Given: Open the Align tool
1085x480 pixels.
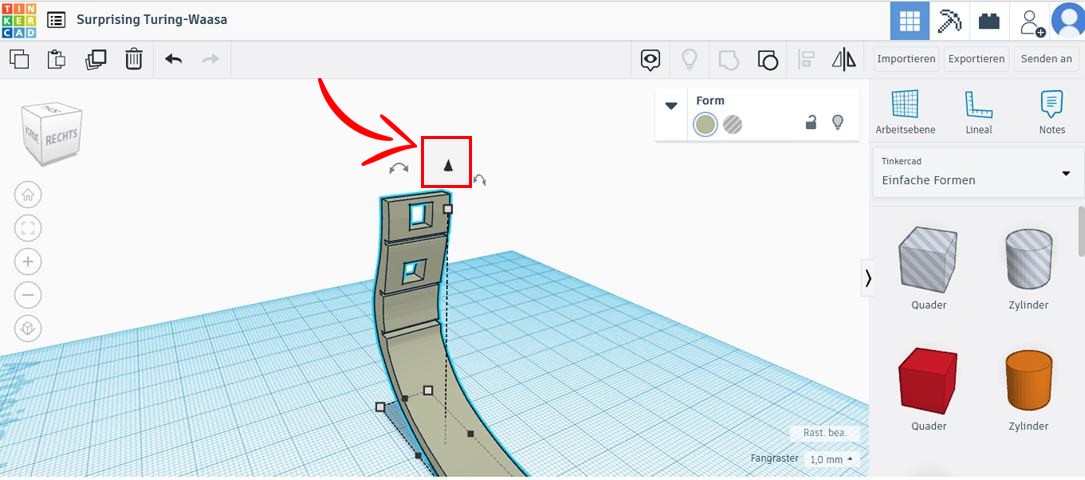Looking at the screenshot, I should click(x=806, y=60).
